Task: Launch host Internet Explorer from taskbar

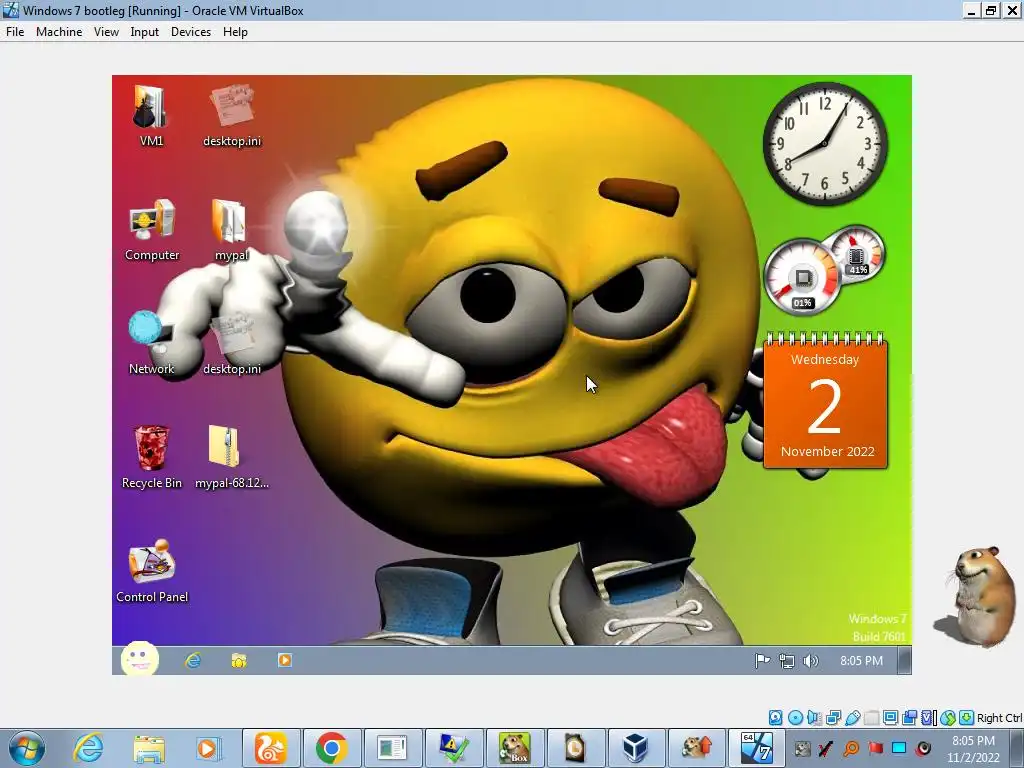Action: [x=88, y=748]
